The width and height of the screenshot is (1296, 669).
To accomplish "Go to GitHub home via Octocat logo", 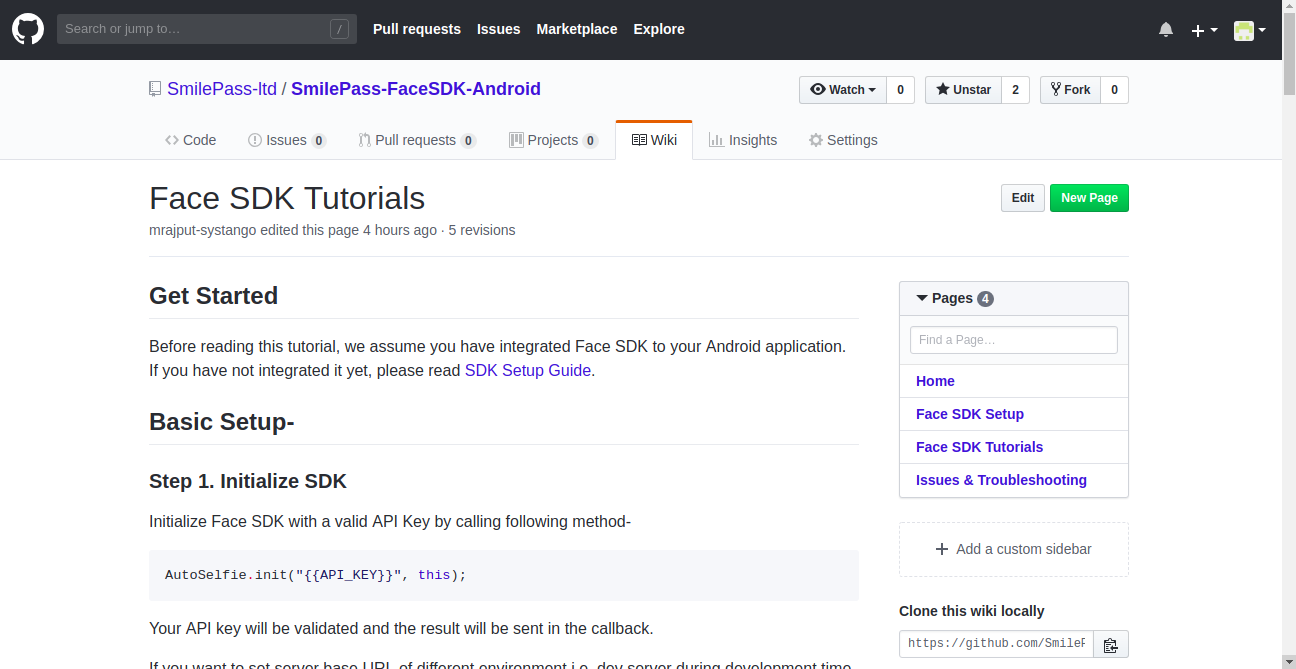I will click(28, 29).
